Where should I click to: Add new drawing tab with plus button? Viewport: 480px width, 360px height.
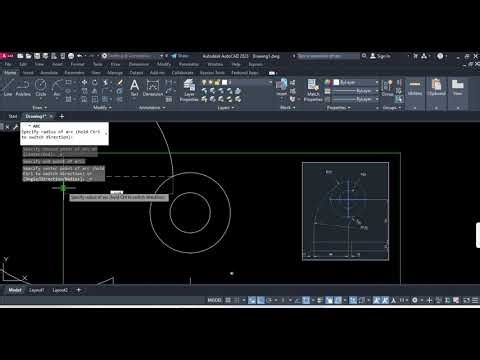click(x=61, y=116)
